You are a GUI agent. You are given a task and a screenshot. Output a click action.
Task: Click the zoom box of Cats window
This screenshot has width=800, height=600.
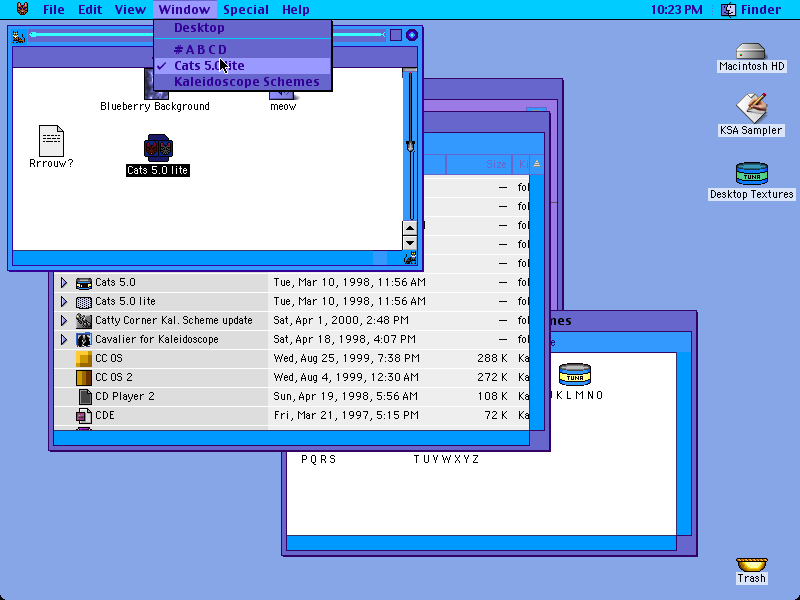coord(395,35)
